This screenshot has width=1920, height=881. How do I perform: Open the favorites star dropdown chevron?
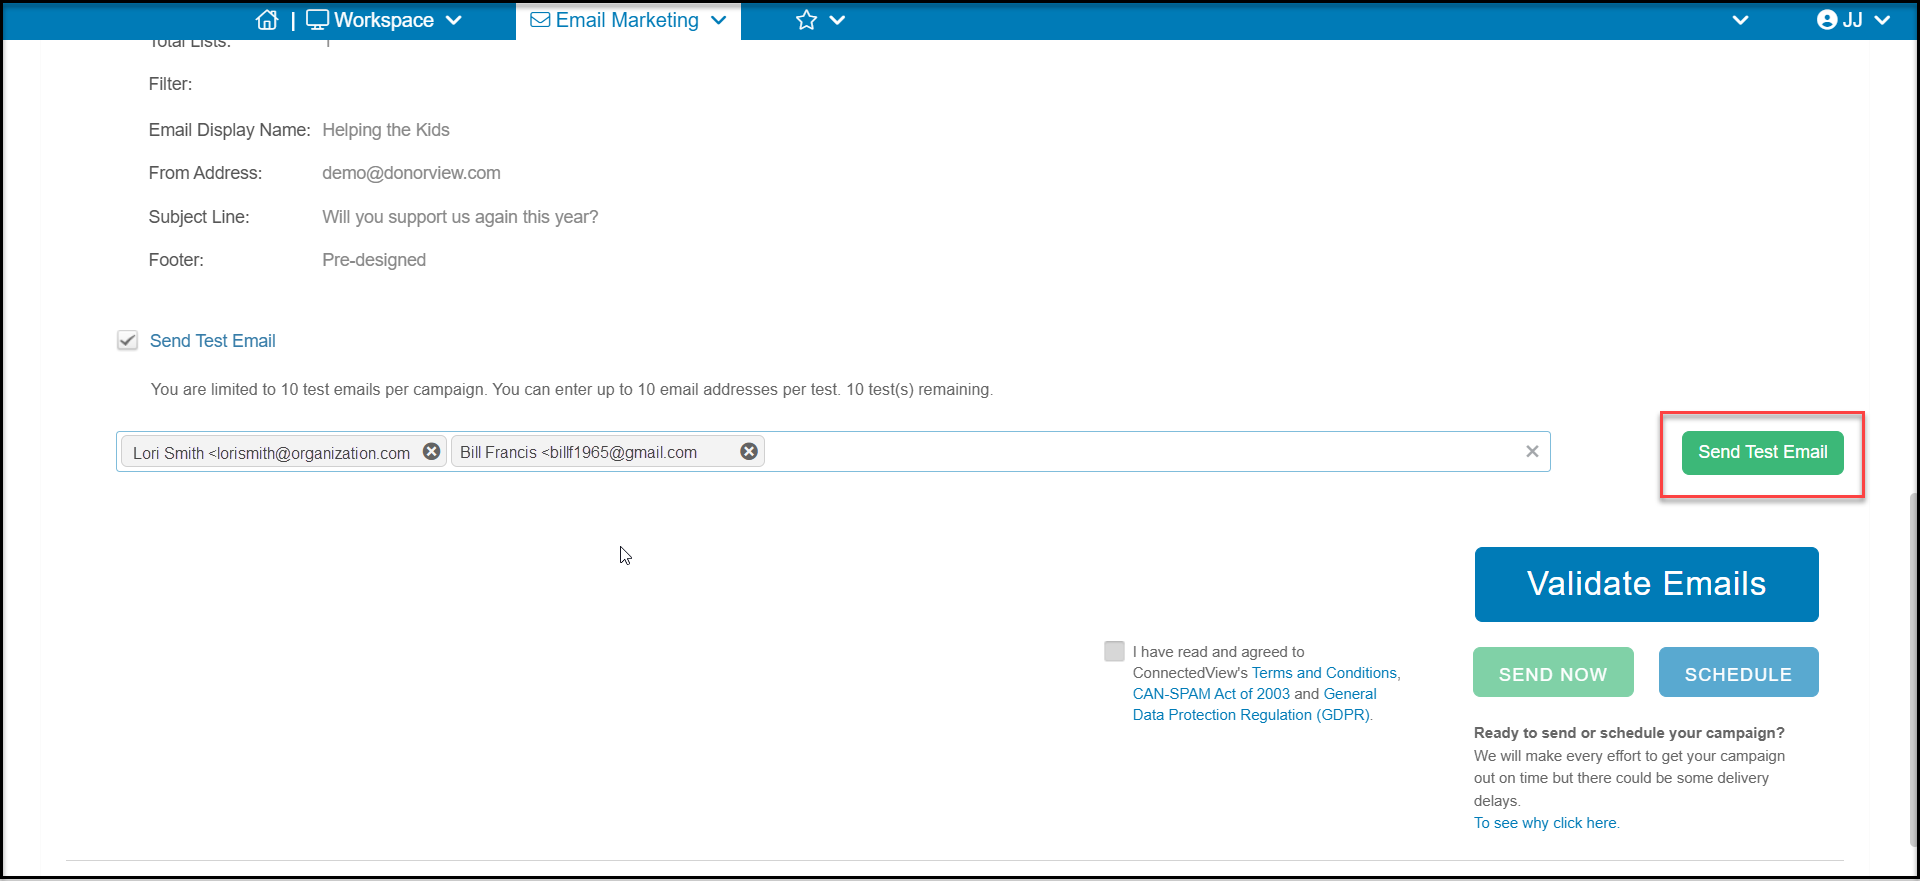838,20
